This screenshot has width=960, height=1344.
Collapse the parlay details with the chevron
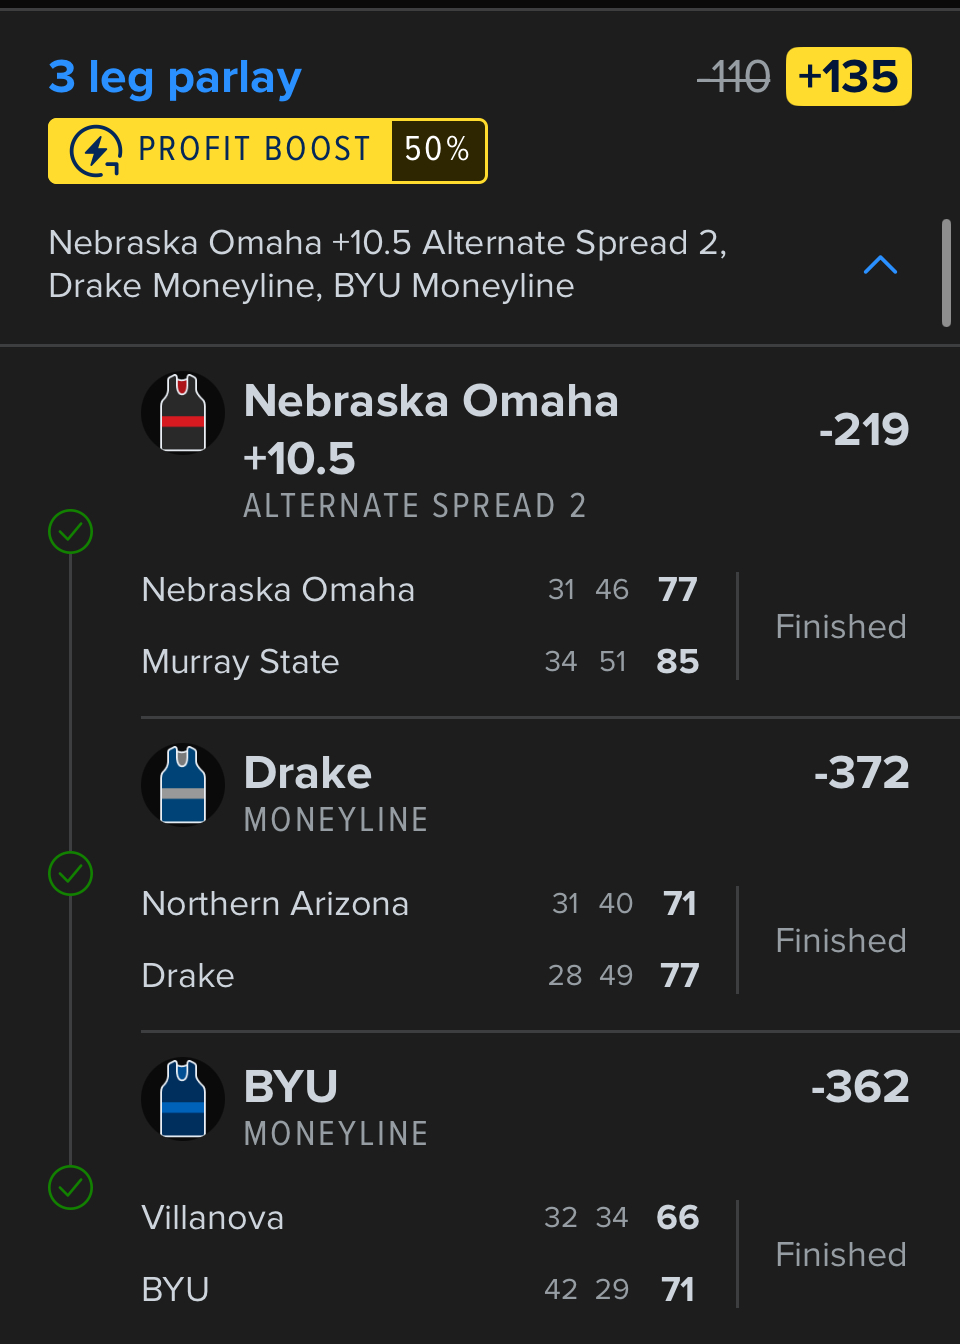coord(880,265)
